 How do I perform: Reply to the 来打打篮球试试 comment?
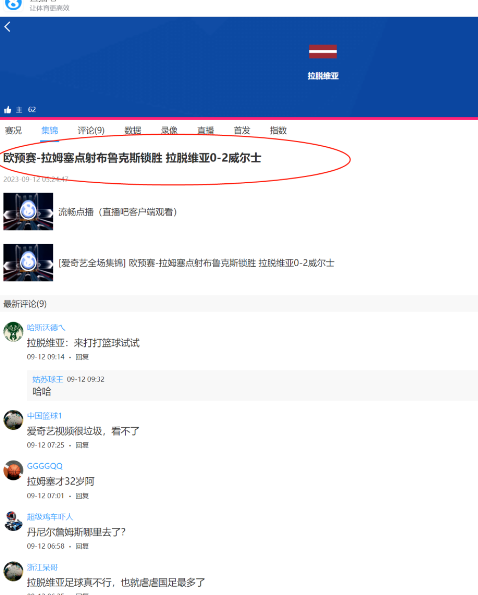(x=82, y=357)
